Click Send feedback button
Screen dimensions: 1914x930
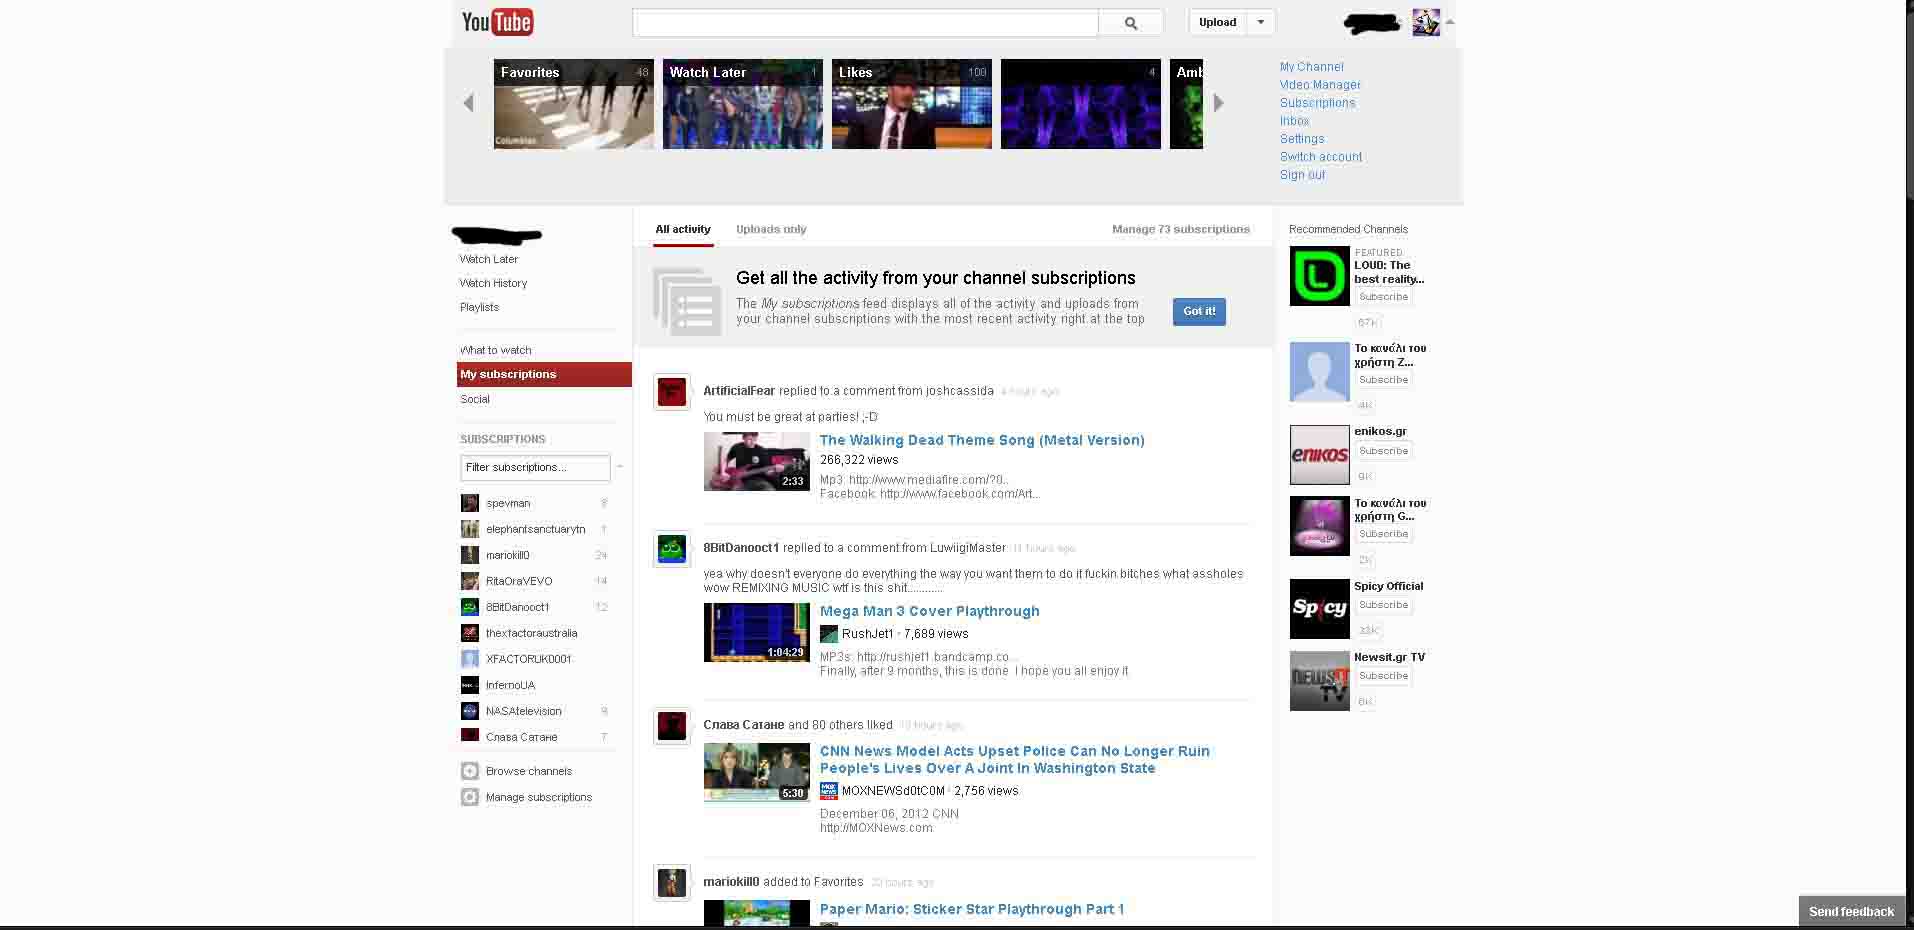pos(1851,911)
